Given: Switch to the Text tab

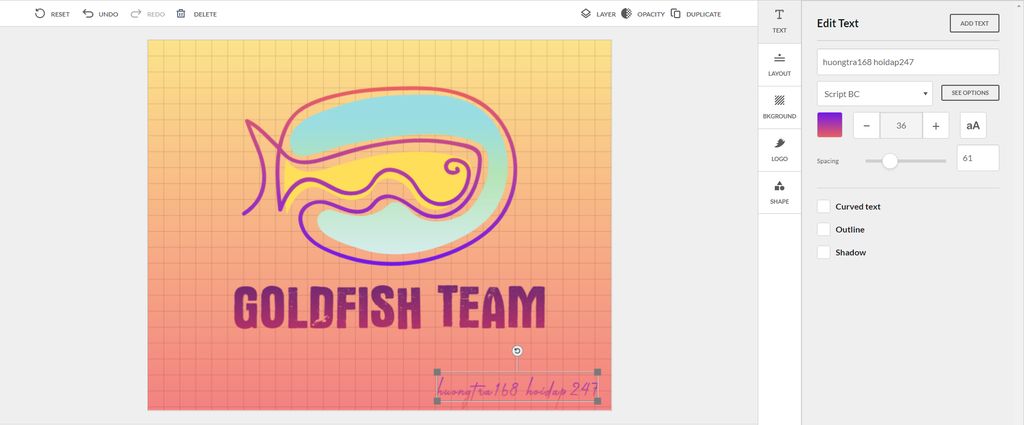Looking at the screenshot, I should (780, 22).
